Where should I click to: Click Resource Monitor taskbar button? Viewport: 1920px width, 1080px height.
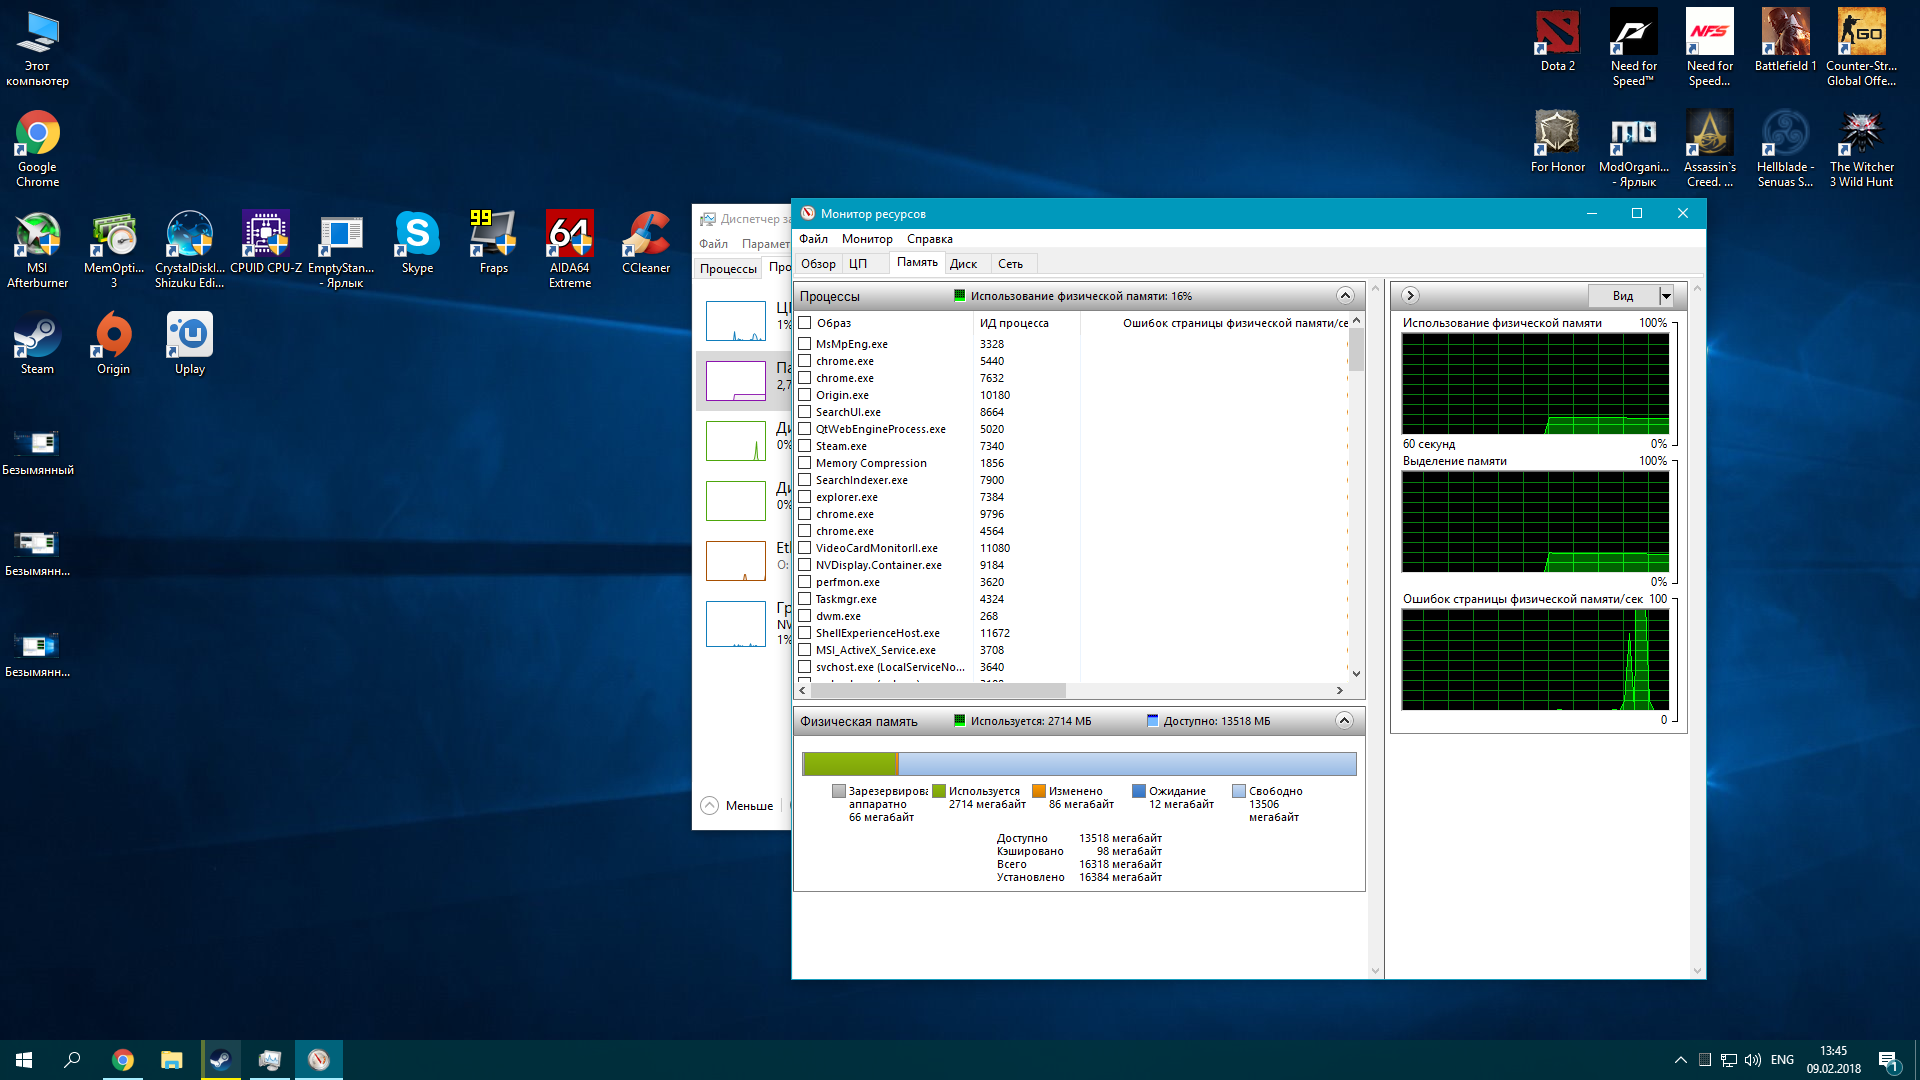319,1060
